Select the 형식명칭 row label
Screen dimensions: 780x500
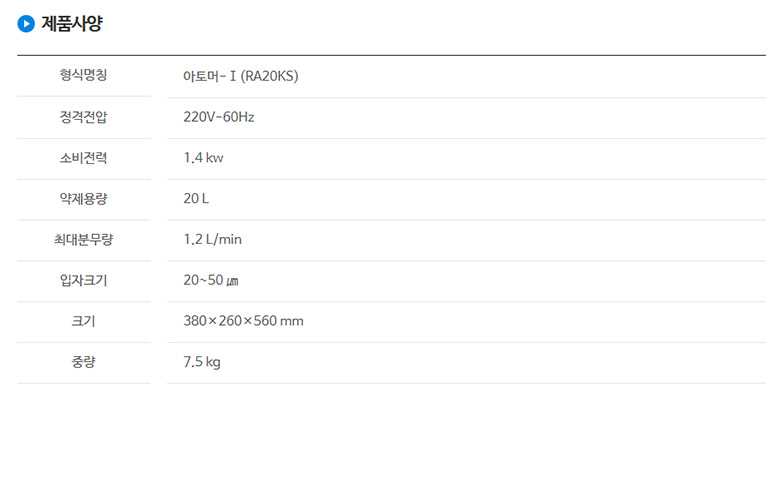click(x=84, y=75)
